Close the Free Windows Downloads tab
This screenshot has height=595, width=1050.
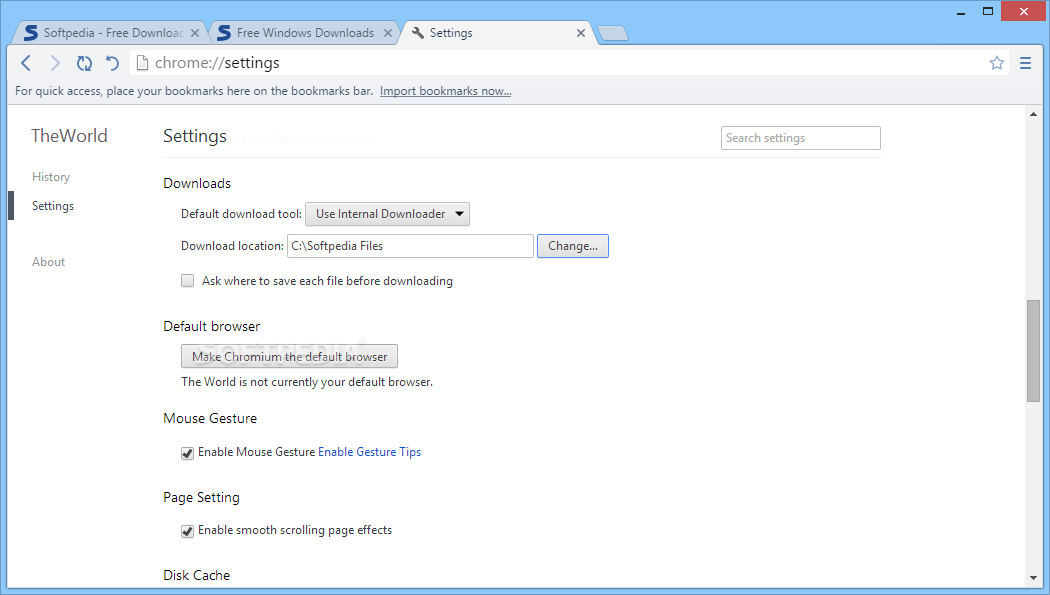[388, 33]
